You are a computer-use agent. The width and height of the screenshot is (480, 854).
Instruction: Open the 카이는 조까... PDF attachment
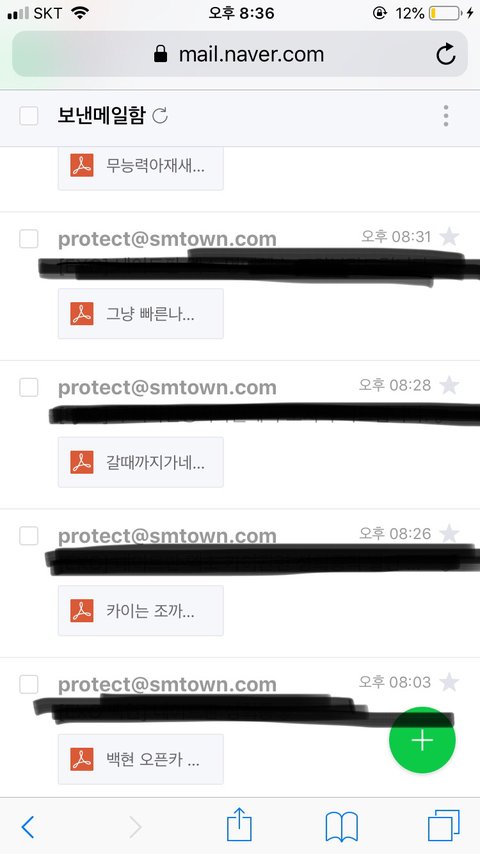click(141, 611)
